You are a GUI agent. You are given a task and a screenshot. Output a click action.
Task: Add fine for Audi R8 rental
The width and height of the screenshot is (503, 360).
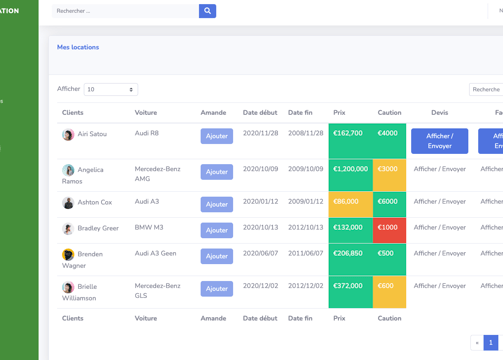click(217, 136)
